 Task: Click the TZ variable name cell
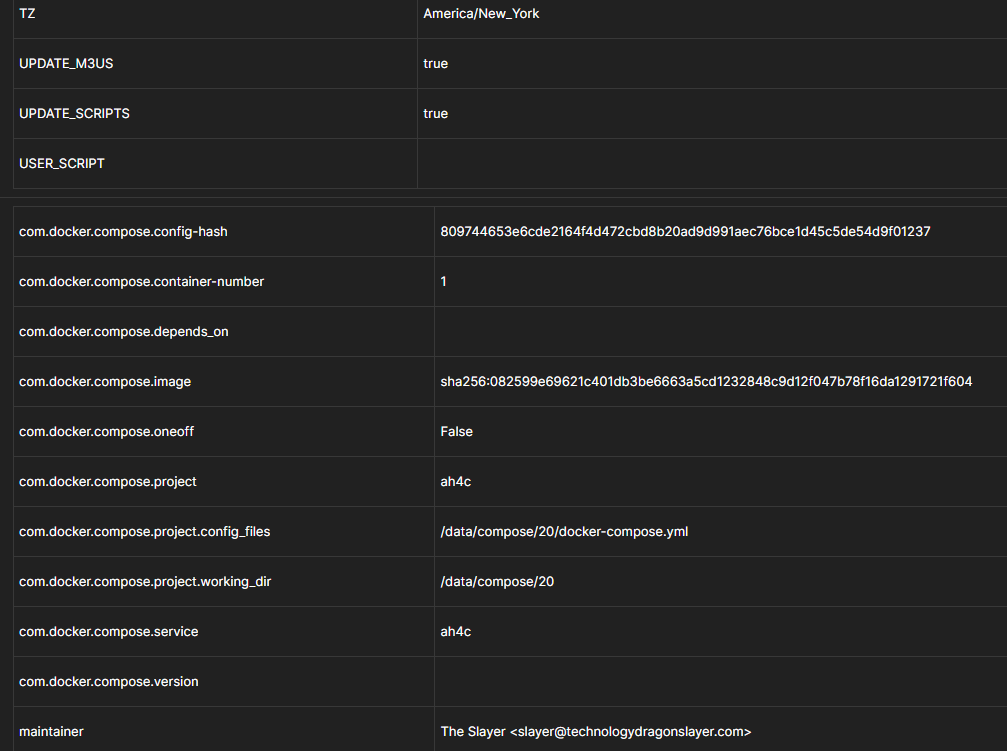[28, 14]
